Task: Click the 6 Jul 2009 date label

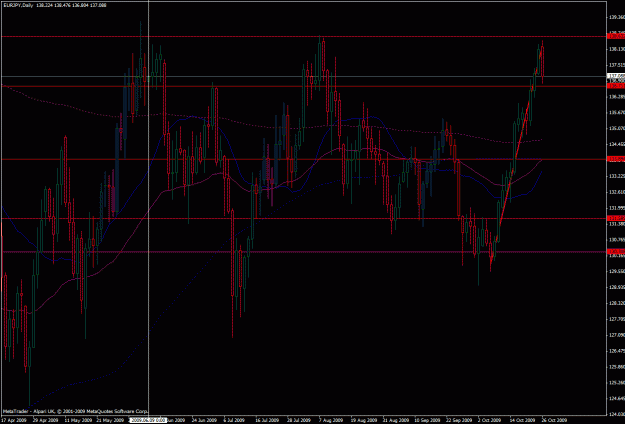Action: click(235, 420)
